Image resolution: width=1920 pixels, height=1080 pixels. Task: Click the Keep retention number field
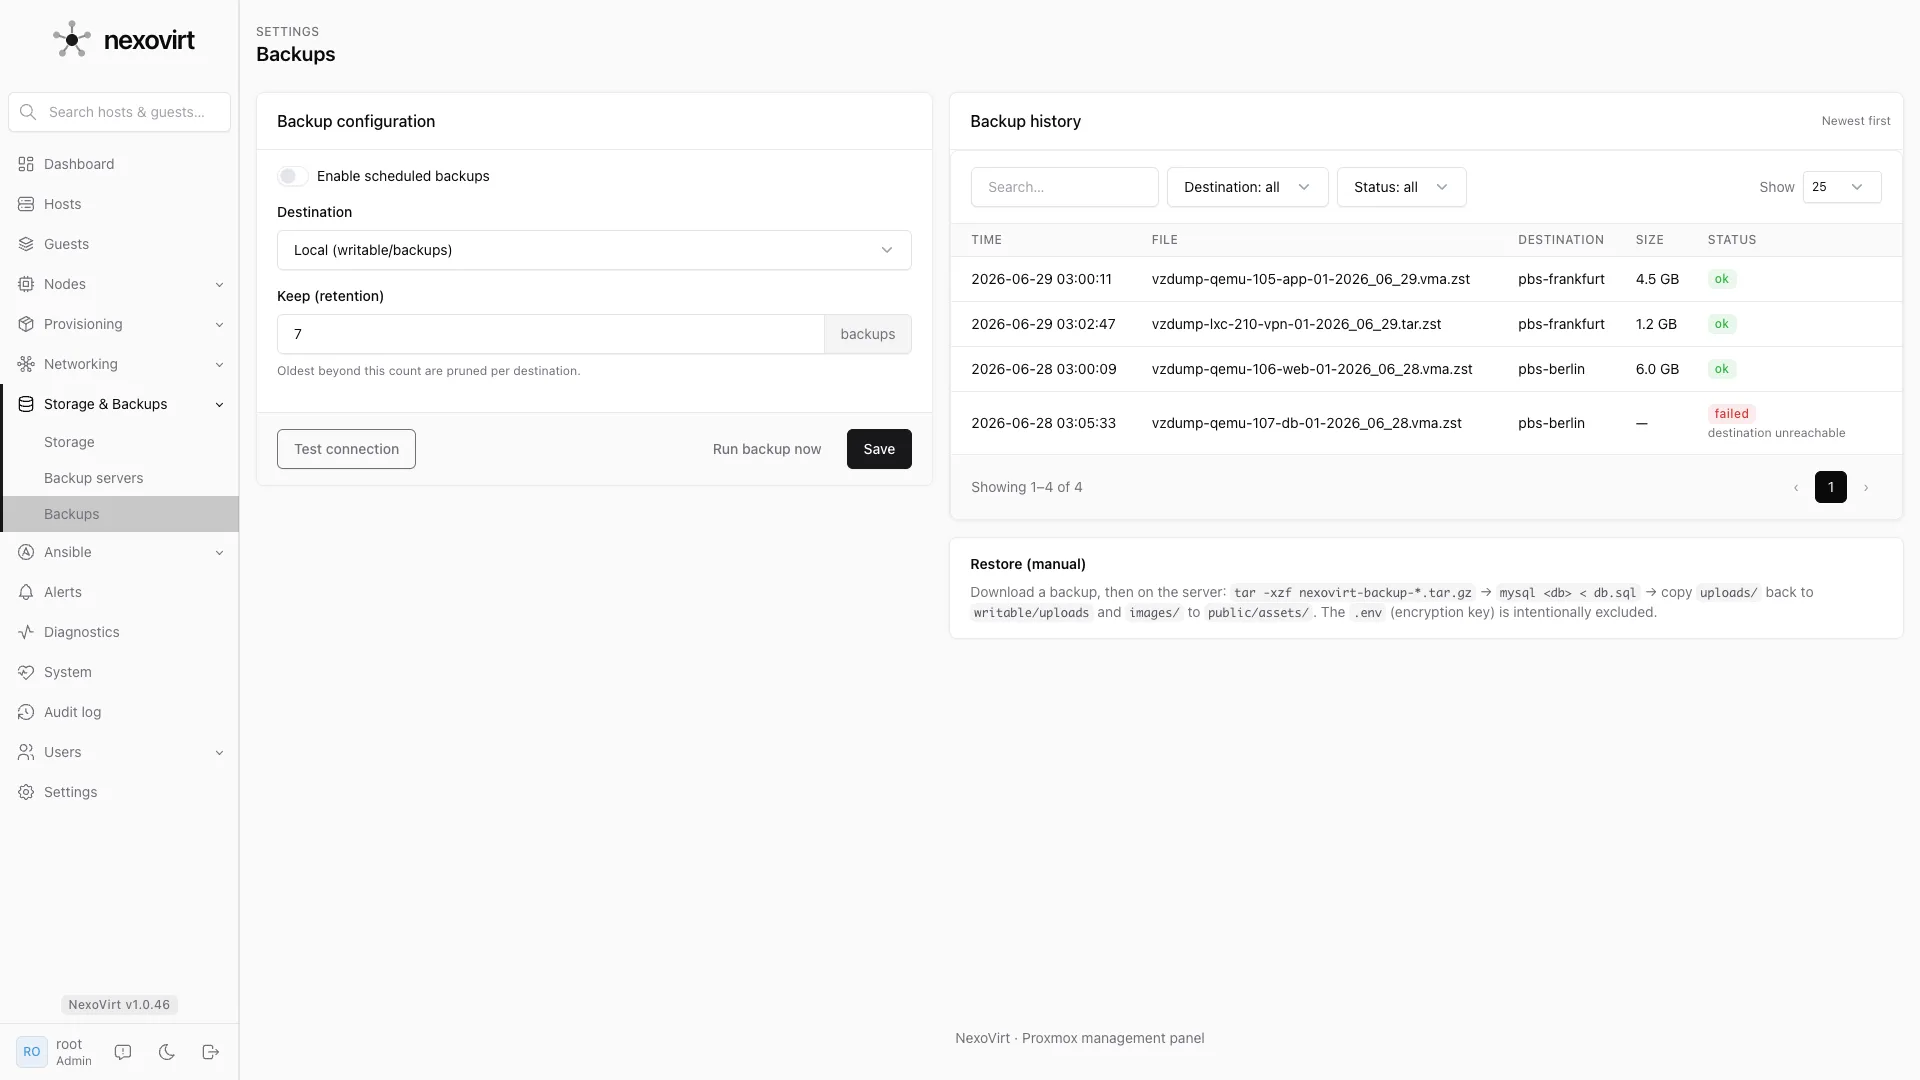[x=550, y=334]
